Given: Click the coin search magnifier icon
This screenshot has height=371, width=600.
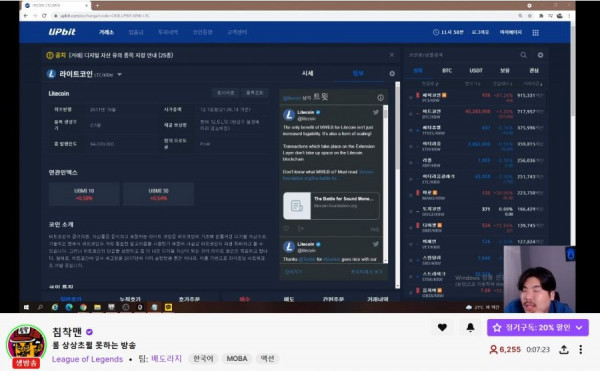Looking at the screenshot, I should (523, 55).
